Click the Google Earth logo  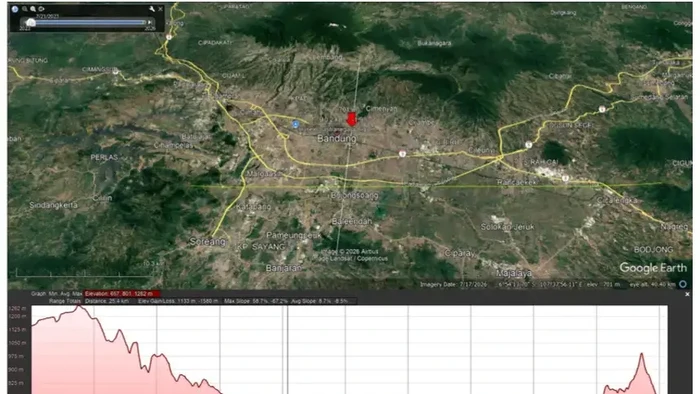point(653,268)
